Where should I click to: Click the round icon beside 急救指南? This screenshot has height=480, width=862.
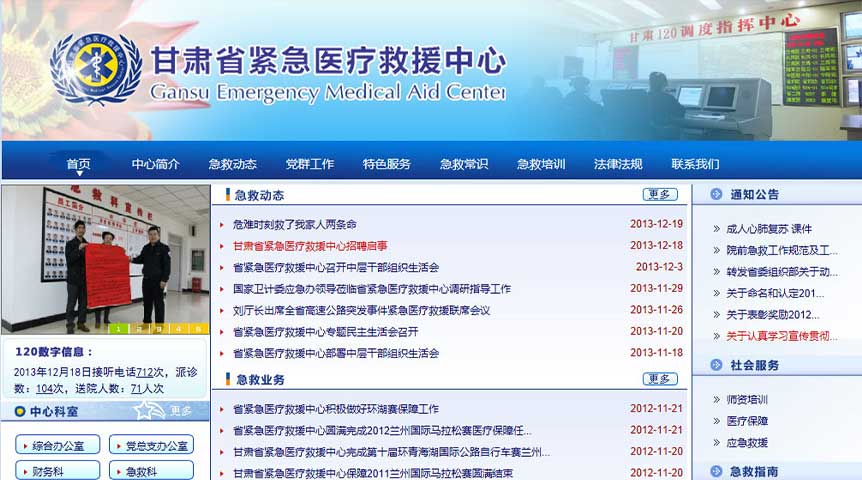(716, 471)
